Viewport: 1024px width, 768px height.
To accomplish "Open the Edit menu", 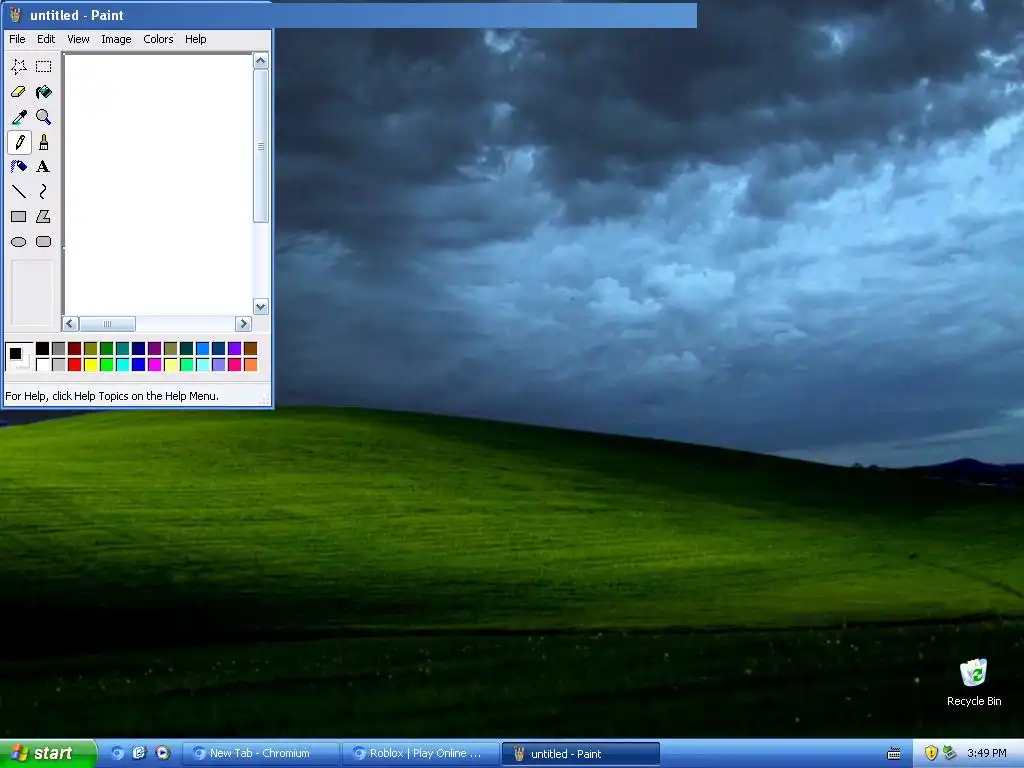I will point(46,39).
